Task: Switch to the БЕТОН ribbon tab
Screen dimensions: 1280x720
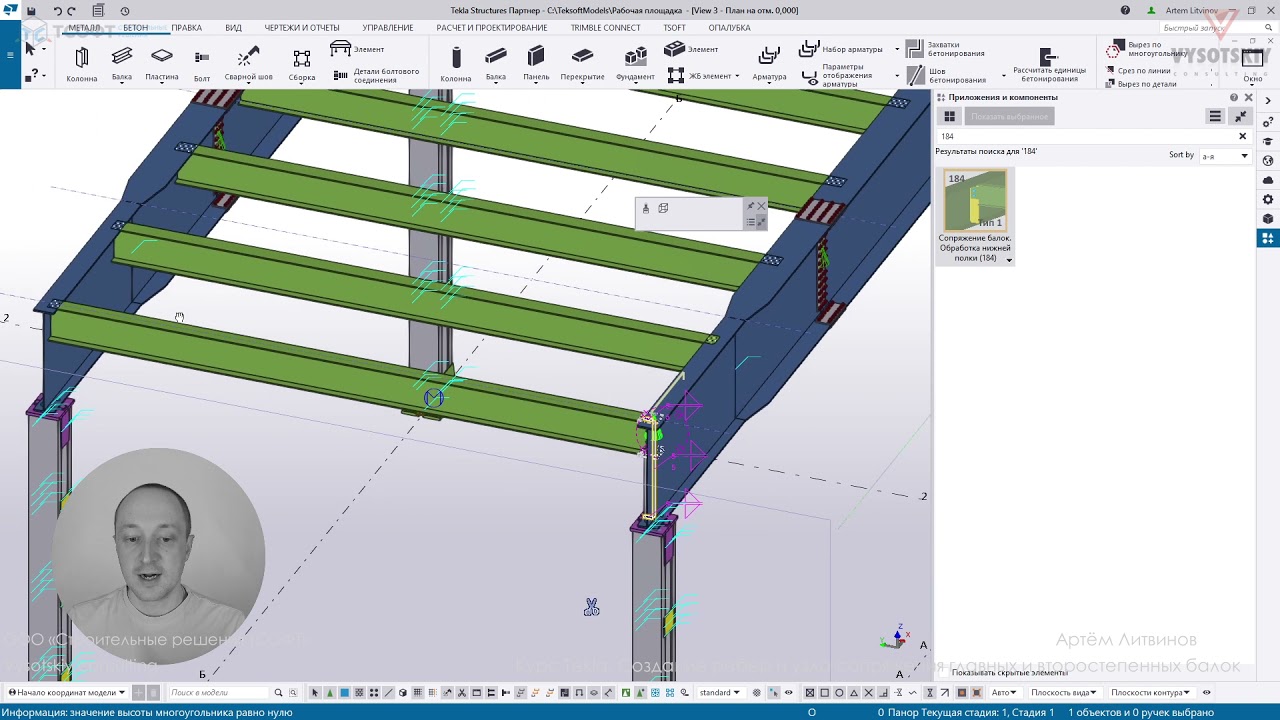Action: (x=135, y=28)
